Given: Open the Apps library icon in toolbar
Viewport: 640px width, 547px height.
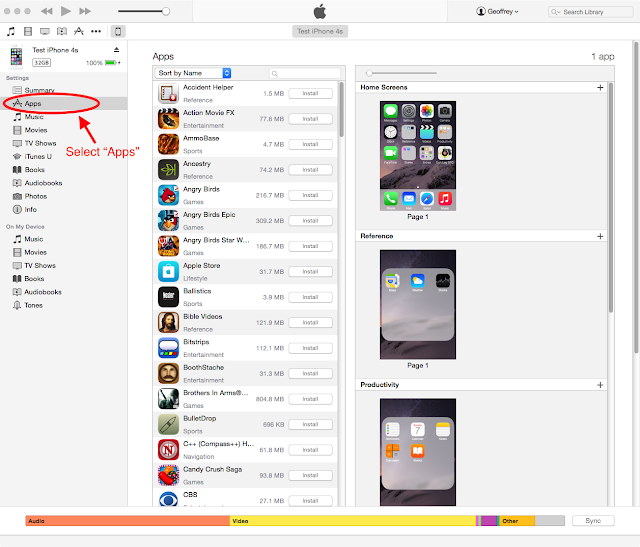Looking at the screenshot, I should pyautogui.click(x=78, y=31).
